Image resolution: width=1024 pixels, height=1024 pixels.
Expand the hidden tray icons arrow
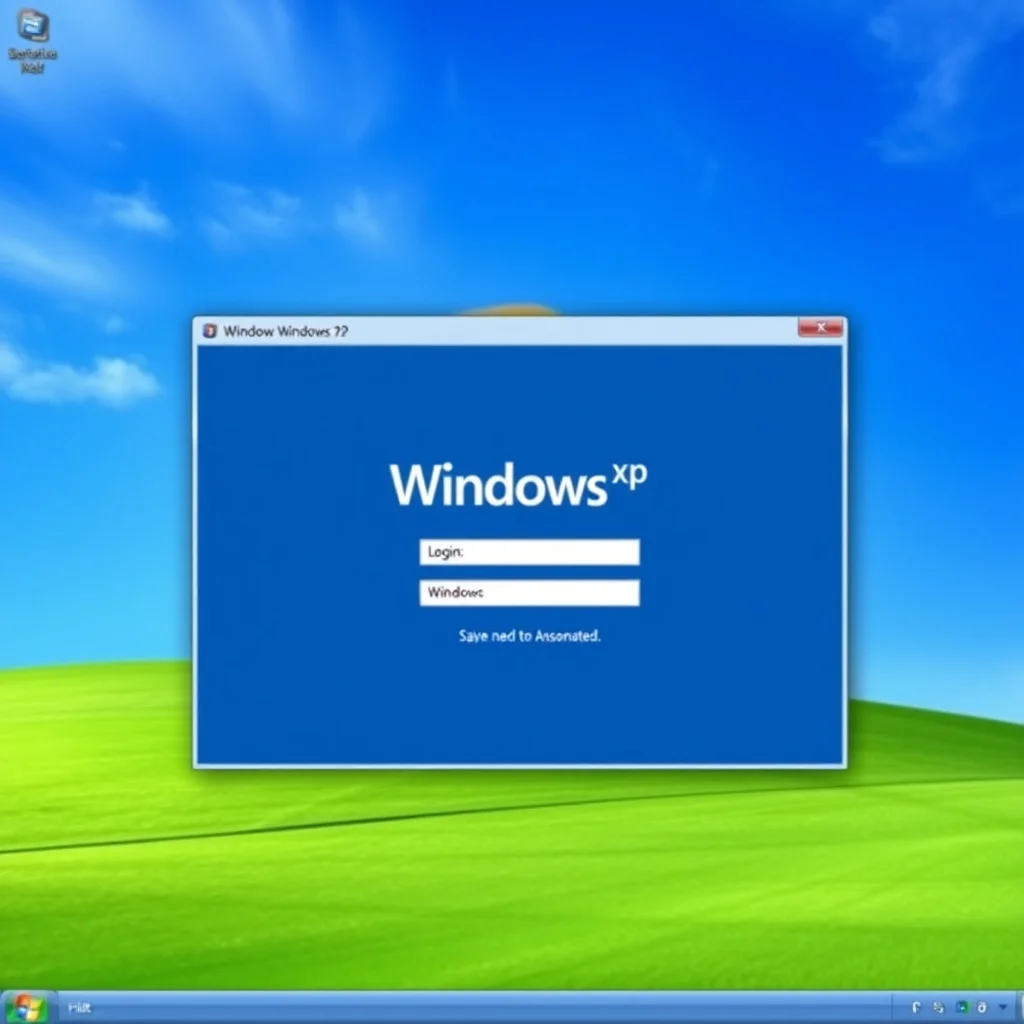tap(1002, 1008)
